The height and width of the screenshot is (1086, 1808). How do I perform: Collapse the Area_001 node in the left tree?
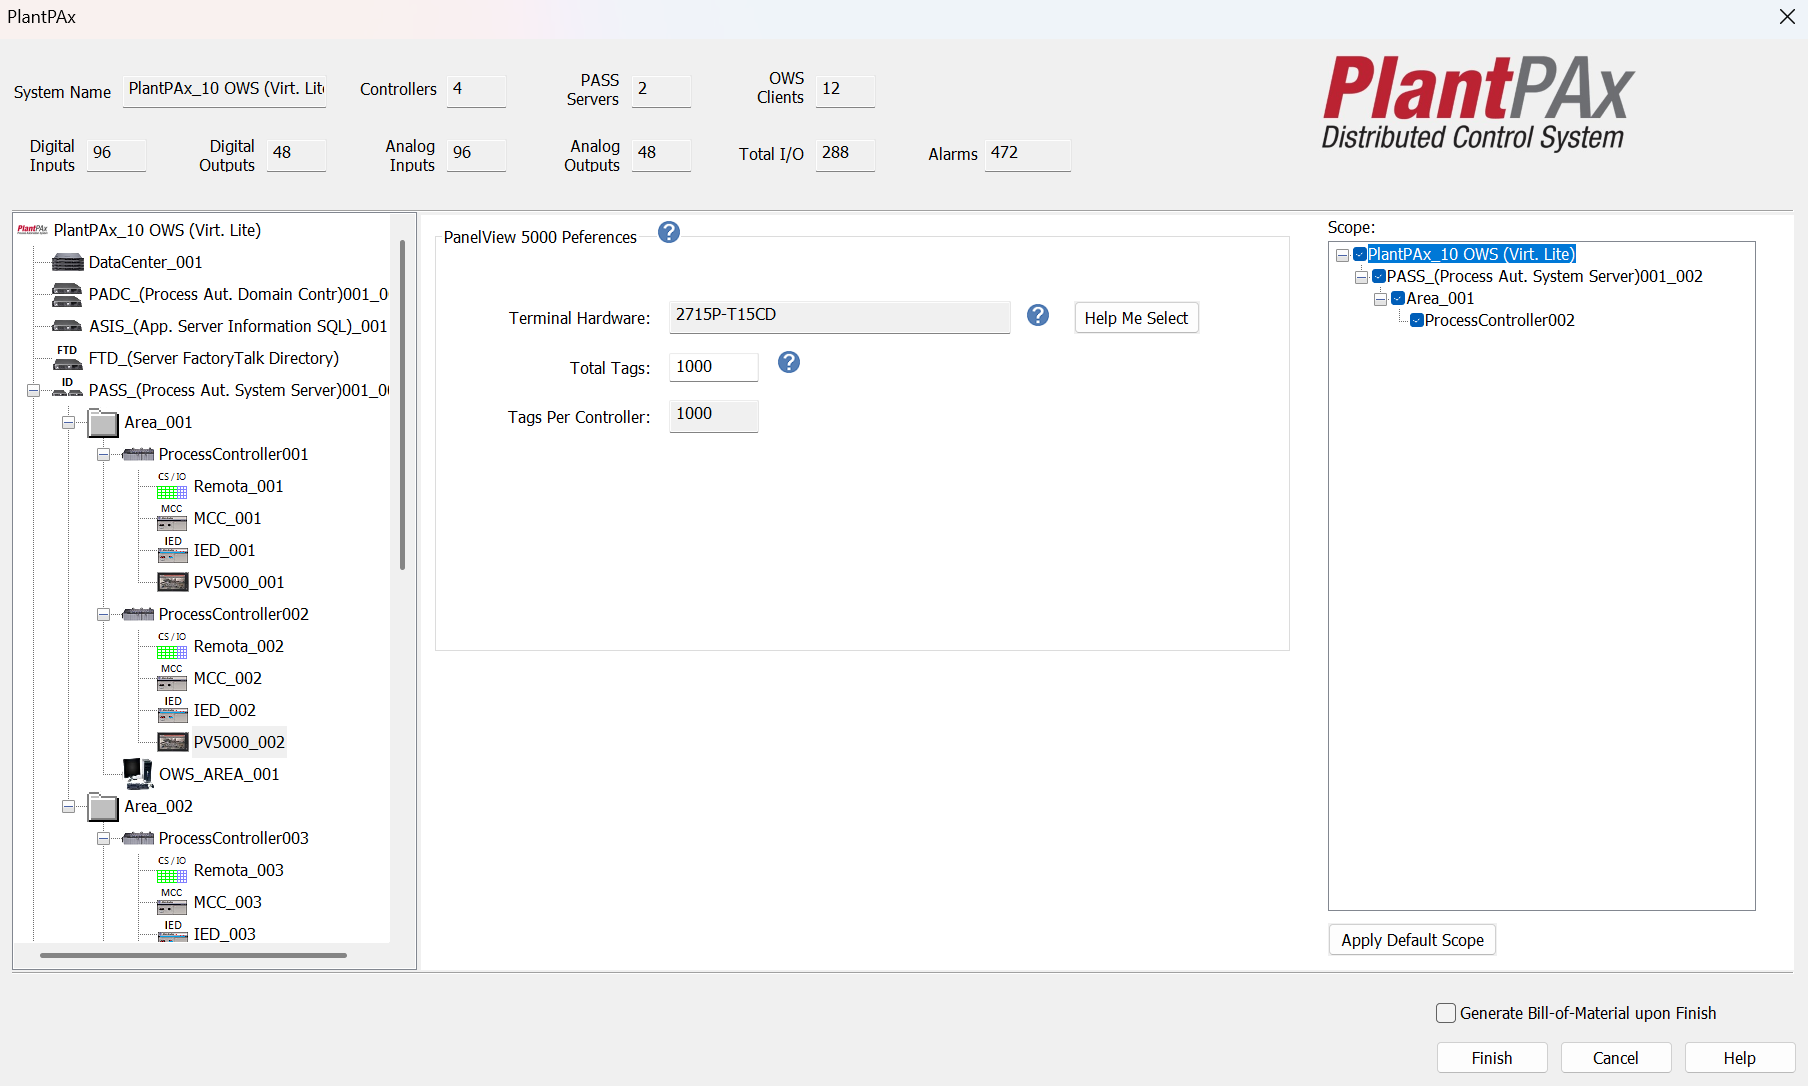point(68,422)
